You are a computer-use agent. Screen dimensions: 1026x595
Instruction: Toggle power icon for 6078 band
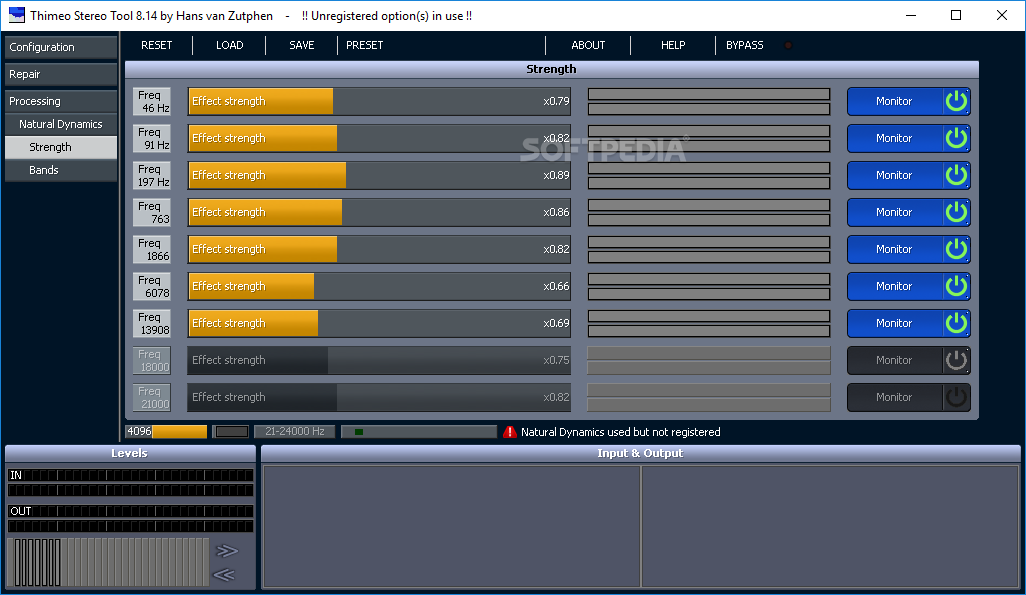tap(957, 286)
